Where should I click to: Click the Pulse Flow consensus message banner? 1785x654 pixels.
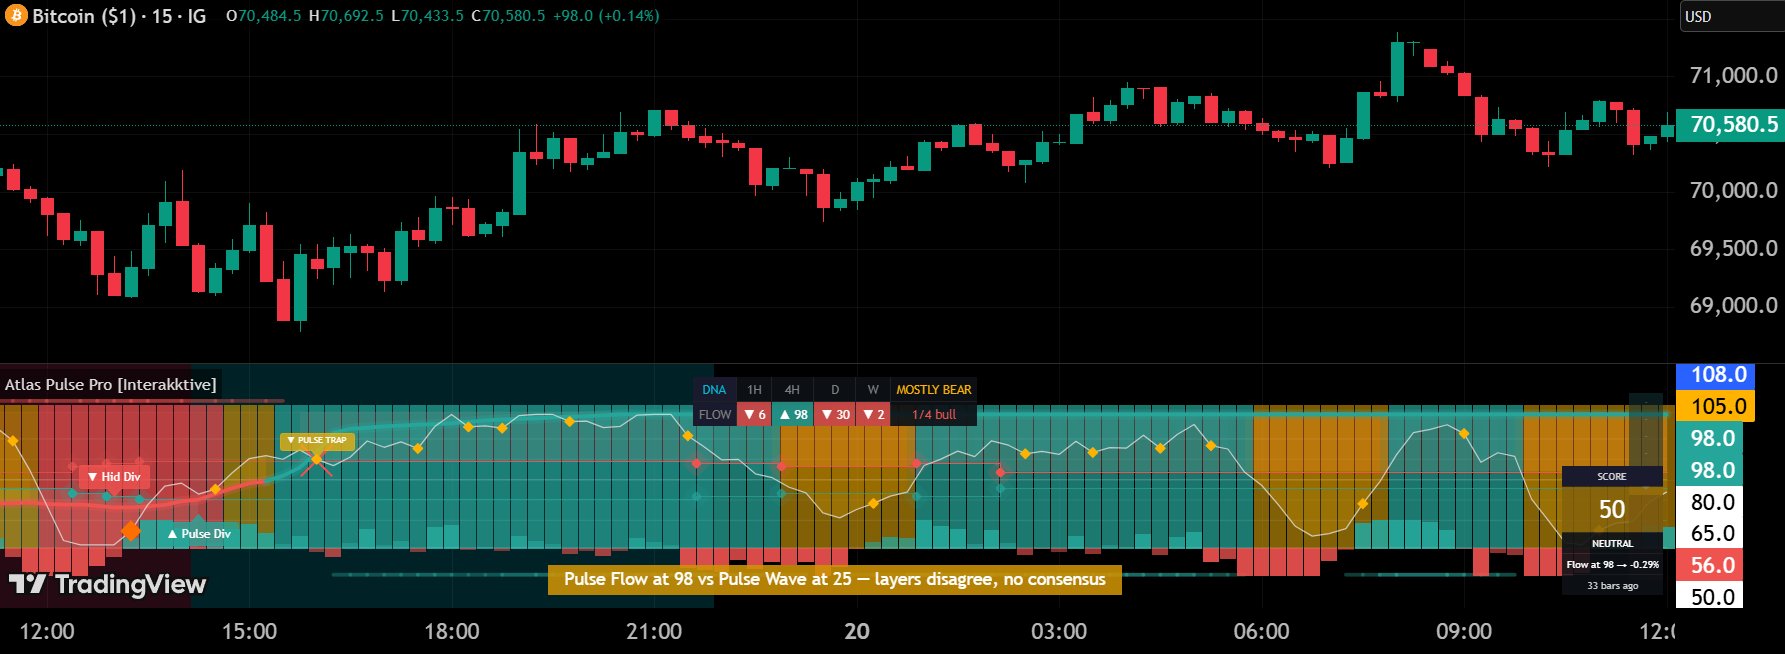pos(834,580)
